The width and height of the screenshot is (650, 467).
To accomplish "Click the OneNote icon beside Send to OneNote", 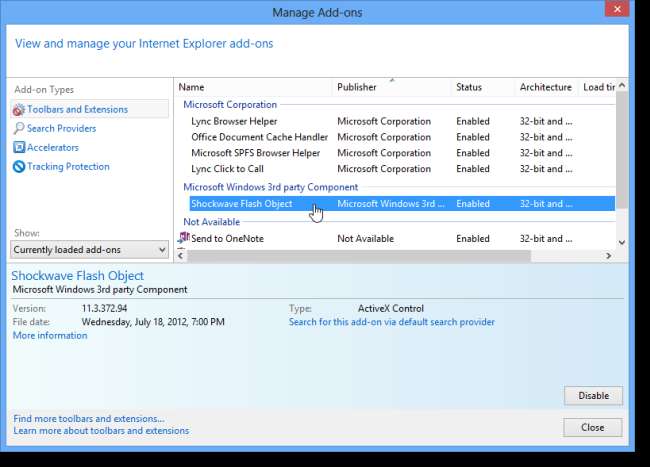I will (x=184, y=237).
